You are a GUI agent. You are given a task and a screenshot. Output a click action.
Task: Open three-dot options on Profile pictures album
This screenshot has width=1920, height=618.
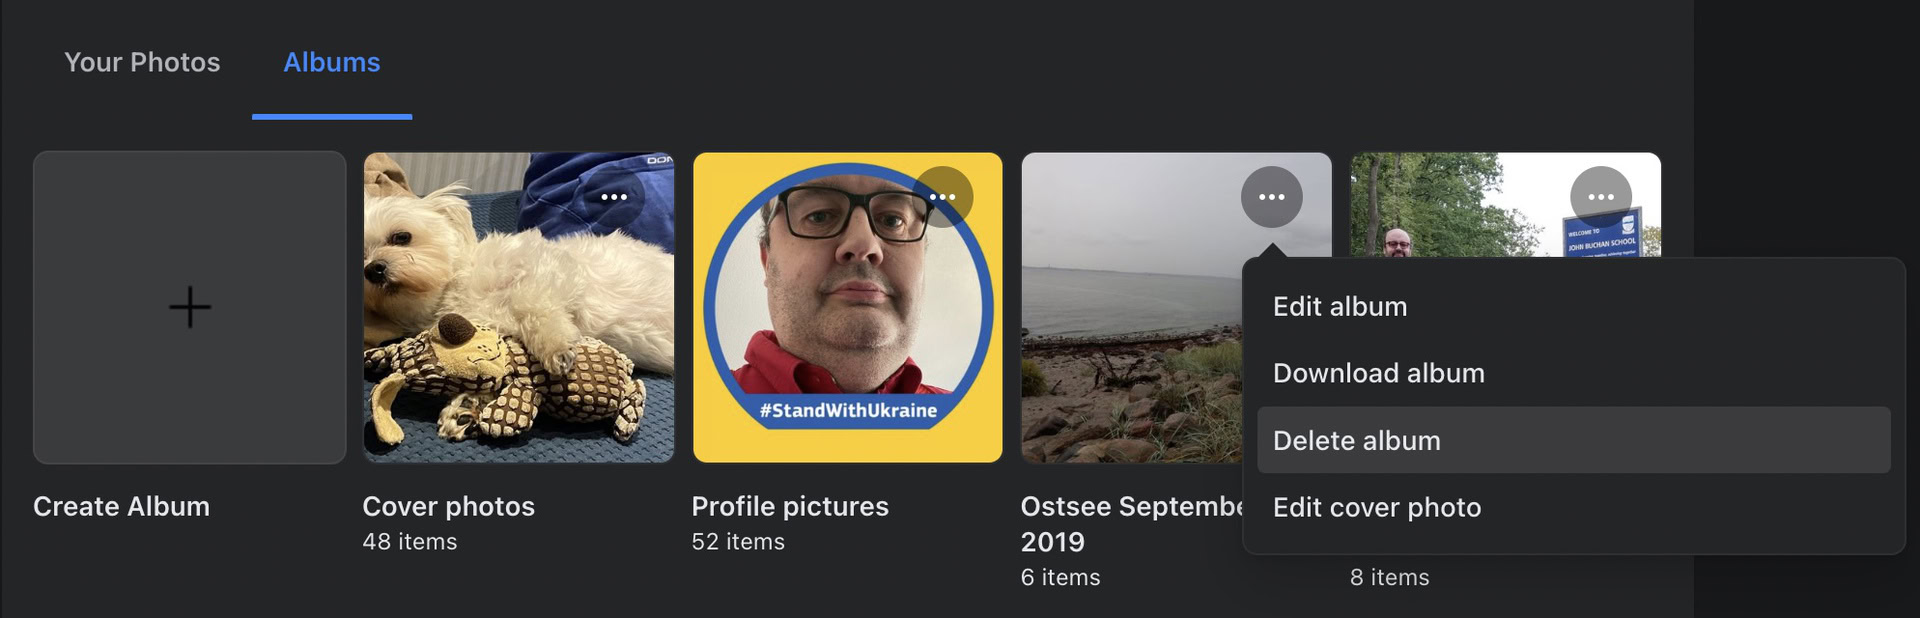click(943, 197)
